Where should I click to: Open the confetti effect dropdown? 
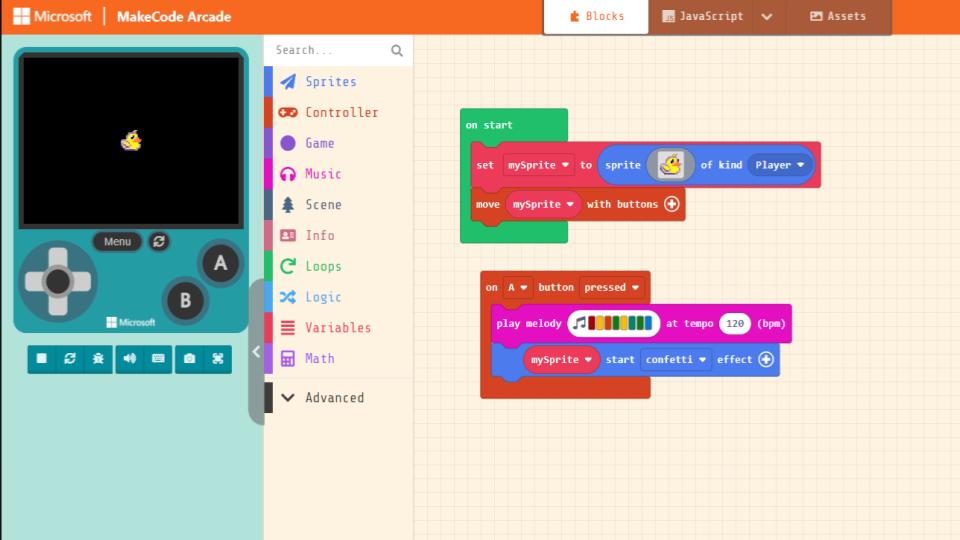[x=676, y=359]
